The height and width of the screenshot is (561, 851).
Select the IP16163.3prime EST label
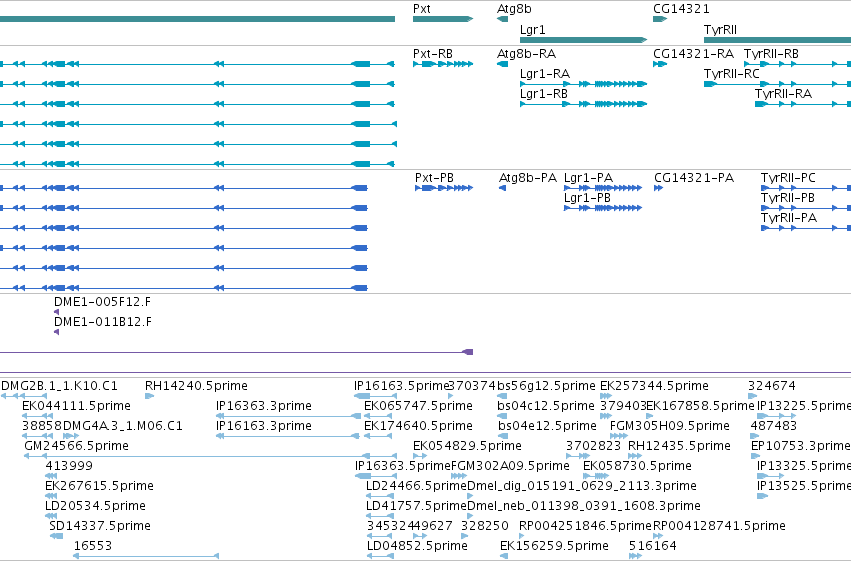264,426
